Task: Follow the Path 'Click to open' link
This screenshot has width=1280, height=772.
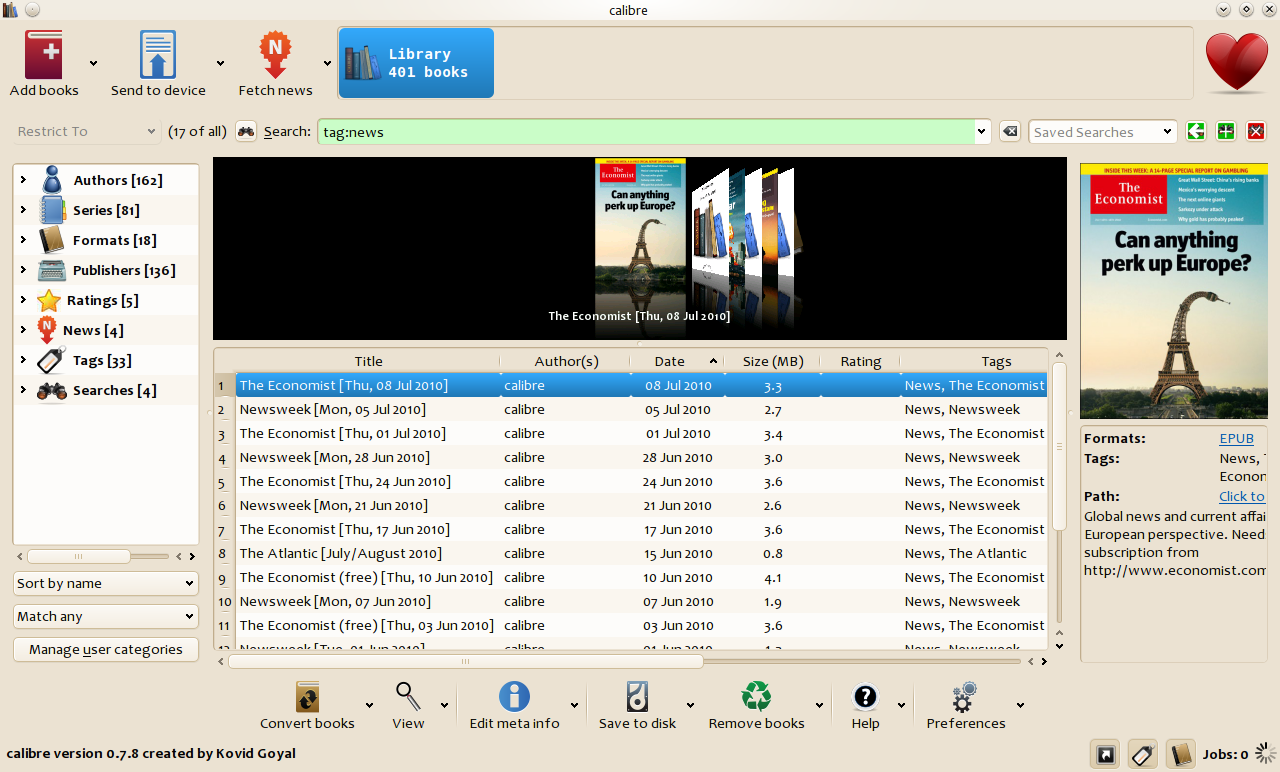Action: (1242, 496)
